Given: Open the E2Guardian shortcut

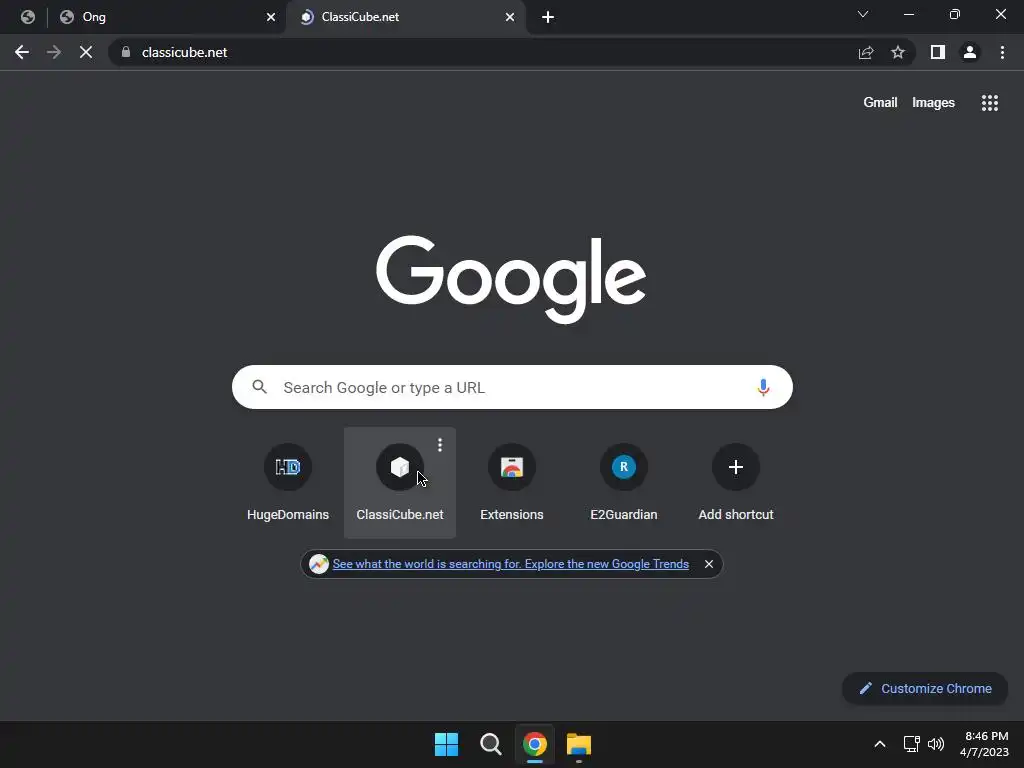Looking at the screenshot, I should 624,483.
